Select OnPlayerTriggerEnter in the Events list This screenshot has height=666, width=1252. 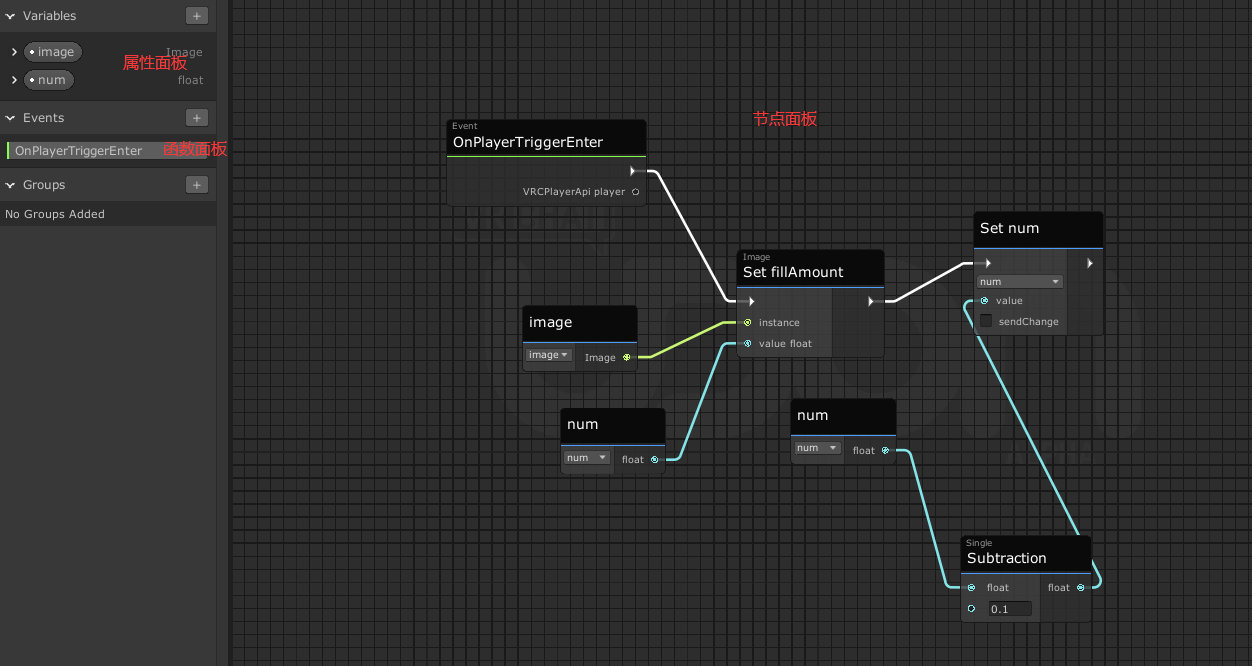79,151
